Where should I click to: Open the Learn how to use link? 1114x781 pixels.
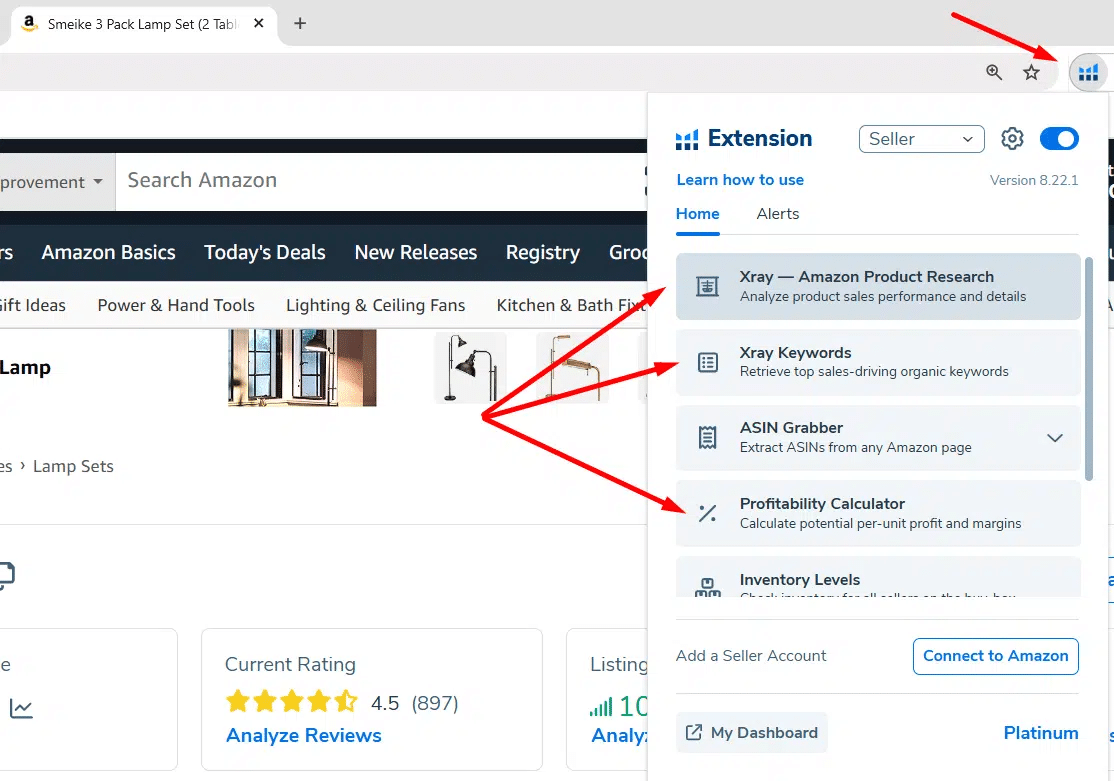[740, 180]
